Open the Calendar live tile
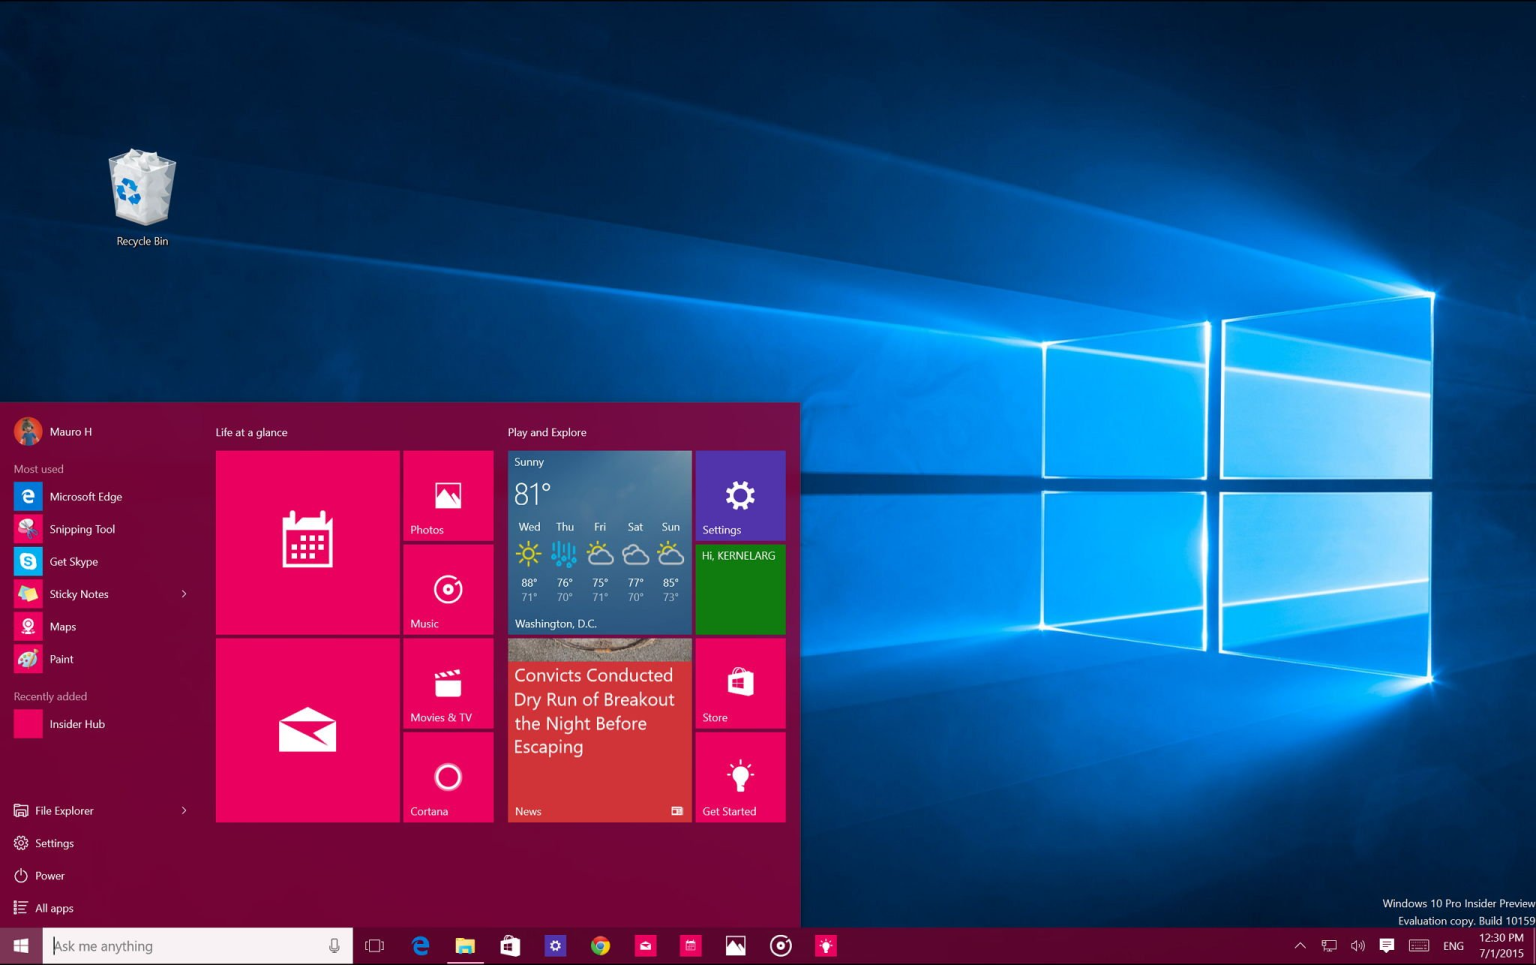The height and width of the screenshot is (965, 1536). [x=307, y=542]
